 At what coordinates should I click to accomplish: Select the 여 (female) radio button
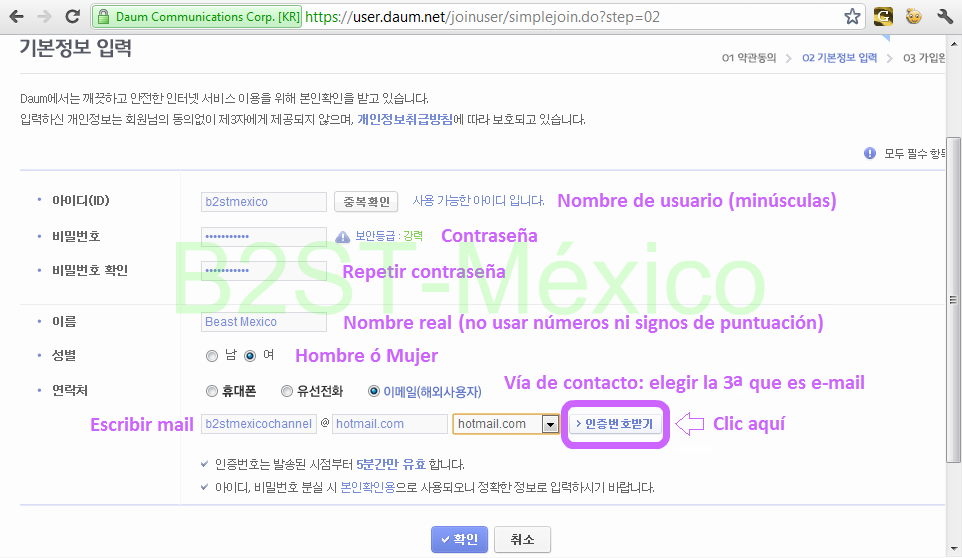pos(250,356)
